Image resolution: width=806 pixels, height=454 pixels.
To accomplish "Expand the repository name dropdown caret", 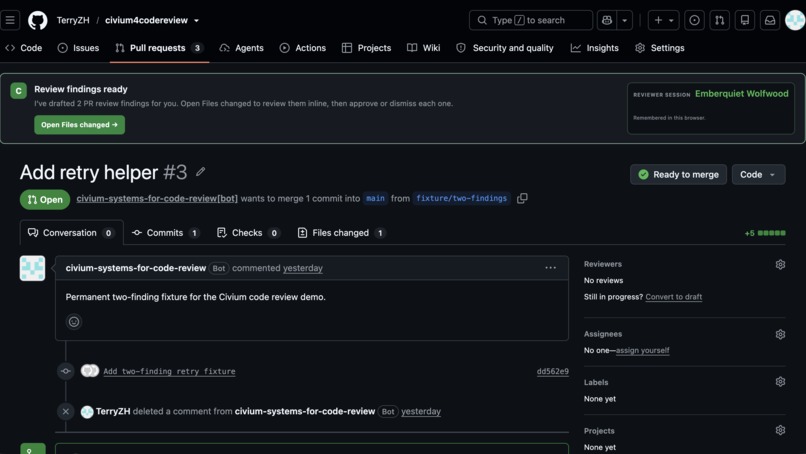I will coord(196,21).
